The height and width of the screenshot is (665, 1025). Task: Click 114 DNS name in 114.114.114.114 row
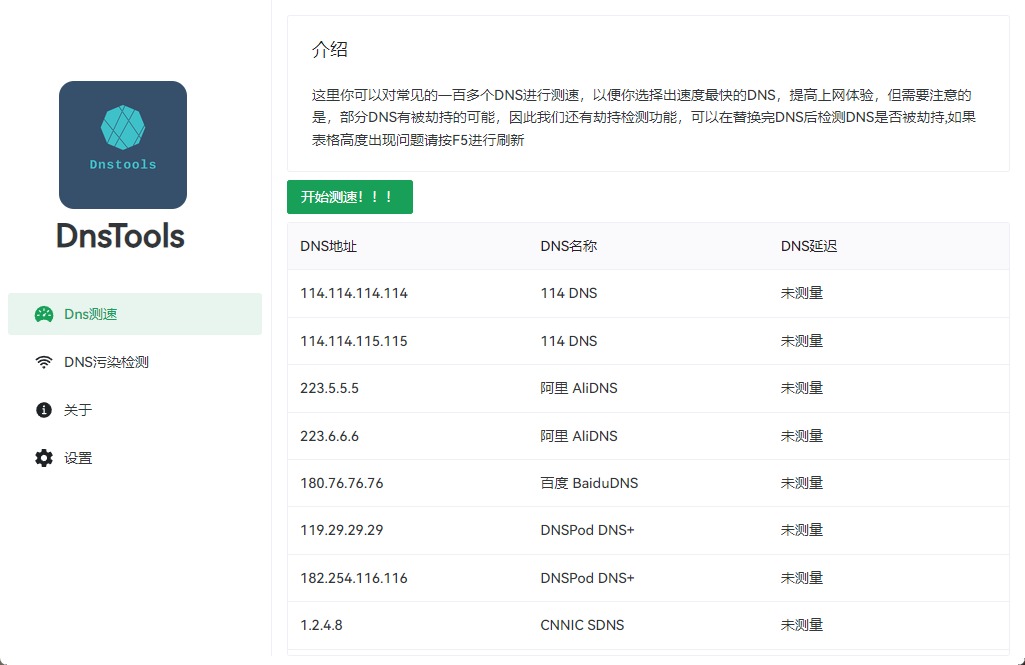569,294
